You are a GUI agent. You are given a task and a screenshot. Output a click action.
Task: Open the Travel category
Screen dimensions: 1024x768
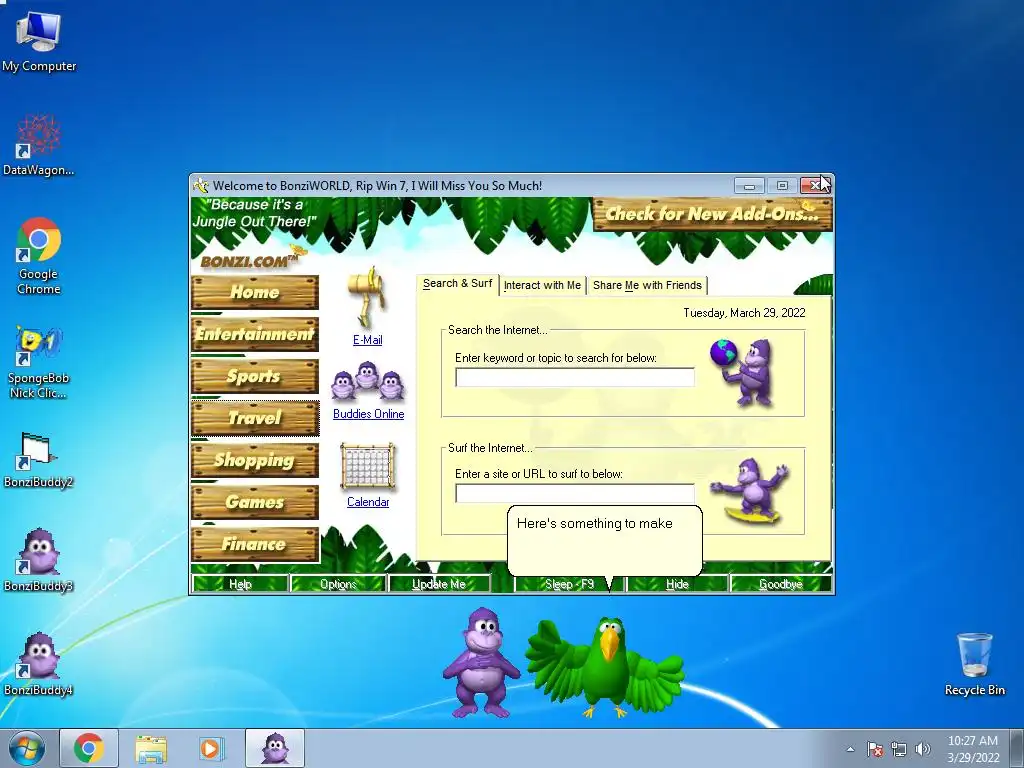point(255,418)
